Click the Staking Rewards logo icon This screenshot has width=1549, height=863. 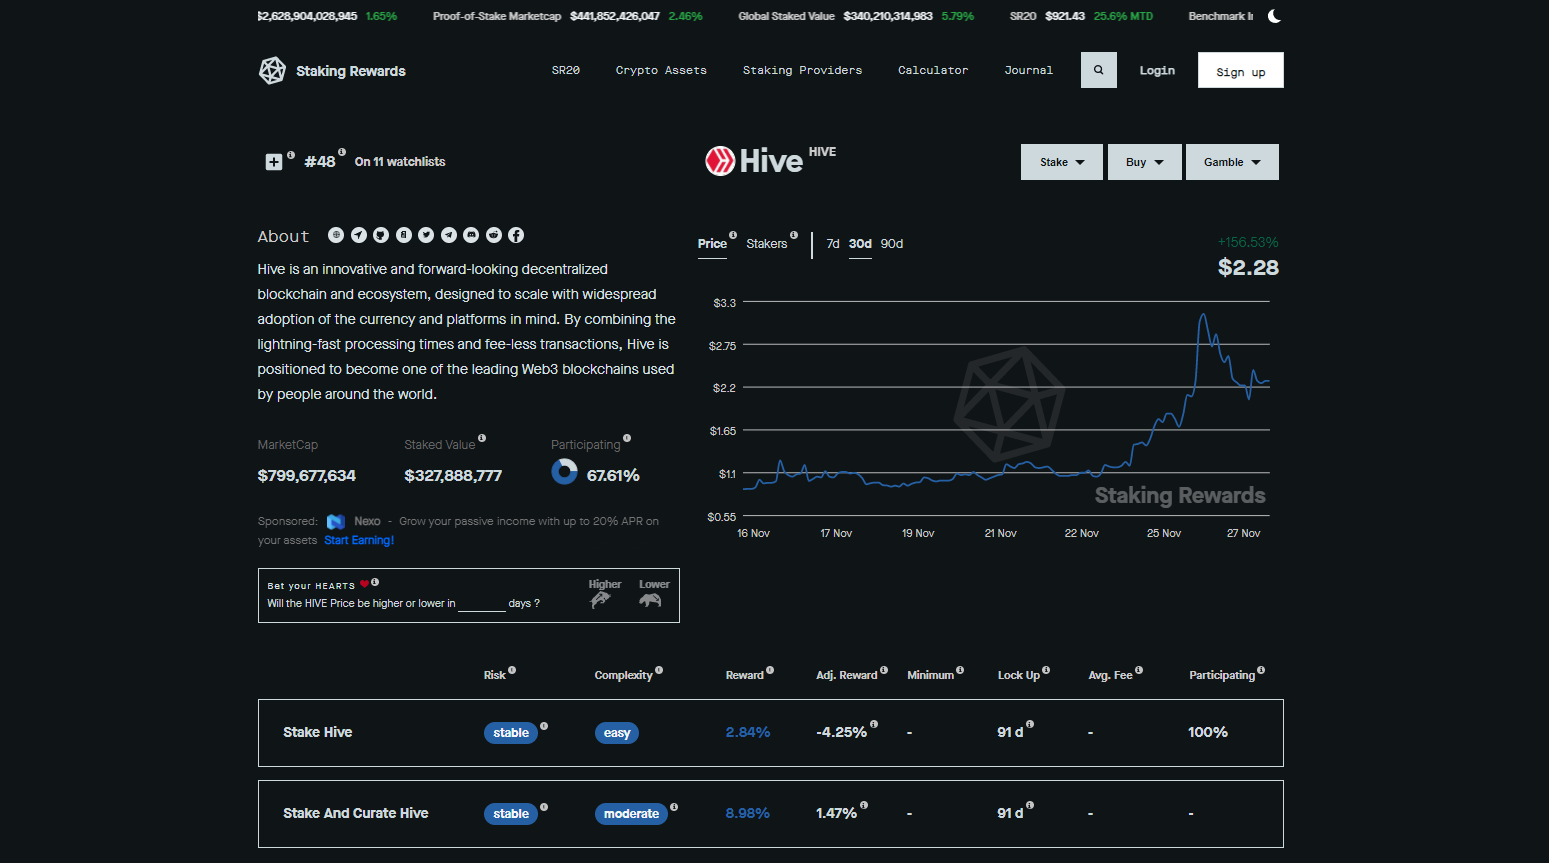point(272,71)
